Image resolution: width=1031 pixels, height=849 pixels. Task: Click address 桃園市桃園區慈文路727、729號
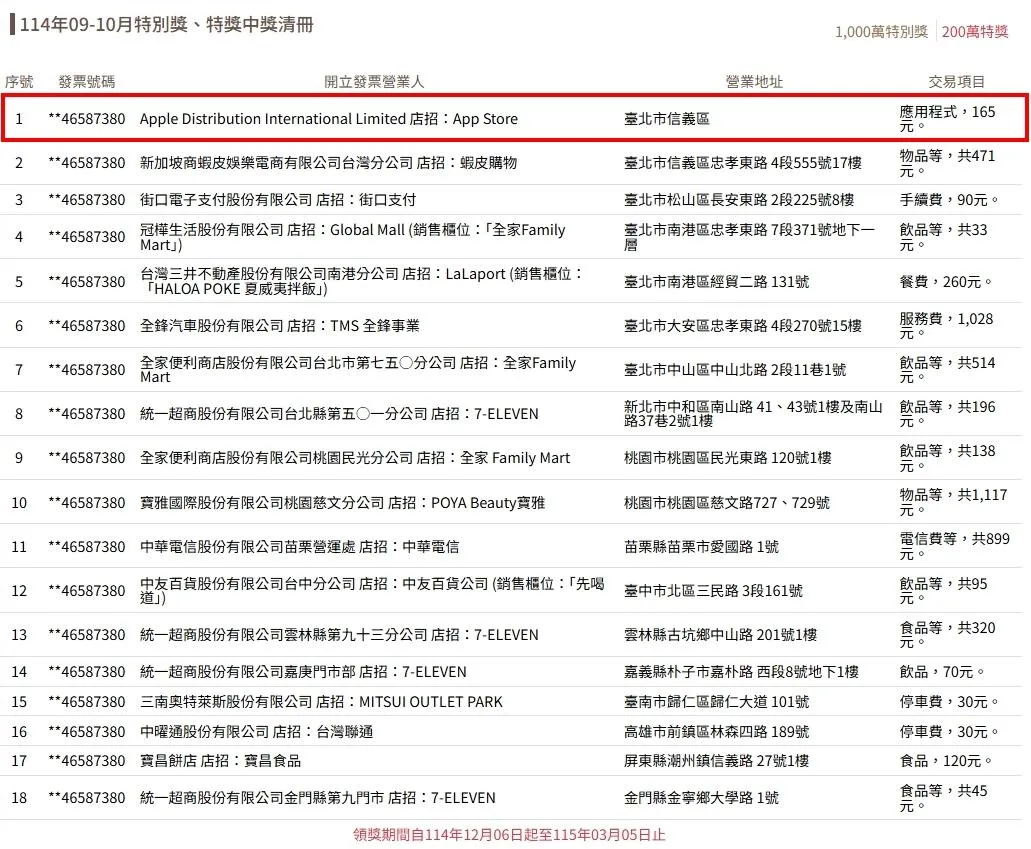point(727,503)
